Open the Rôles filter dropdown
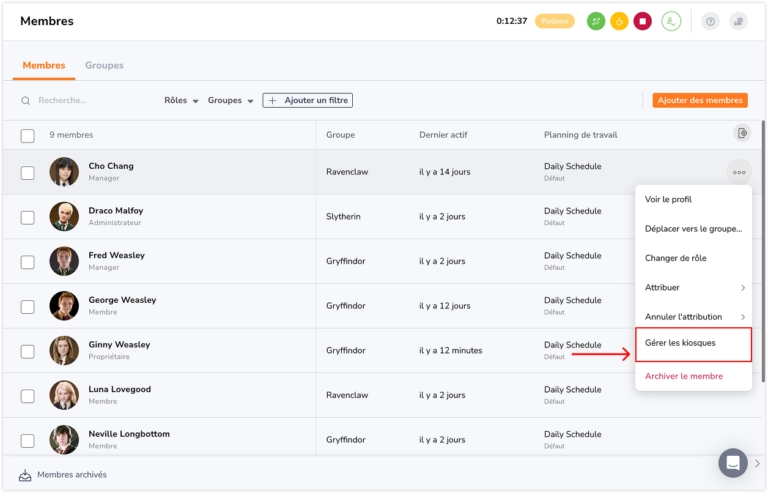This screenshot has width=768, height=493. 181,100
